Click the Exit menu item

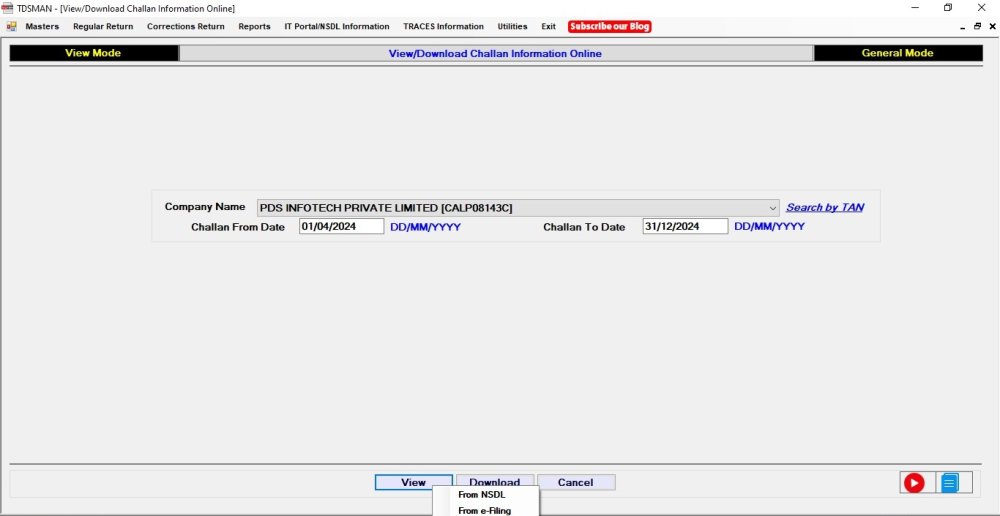tap(548, 26)
